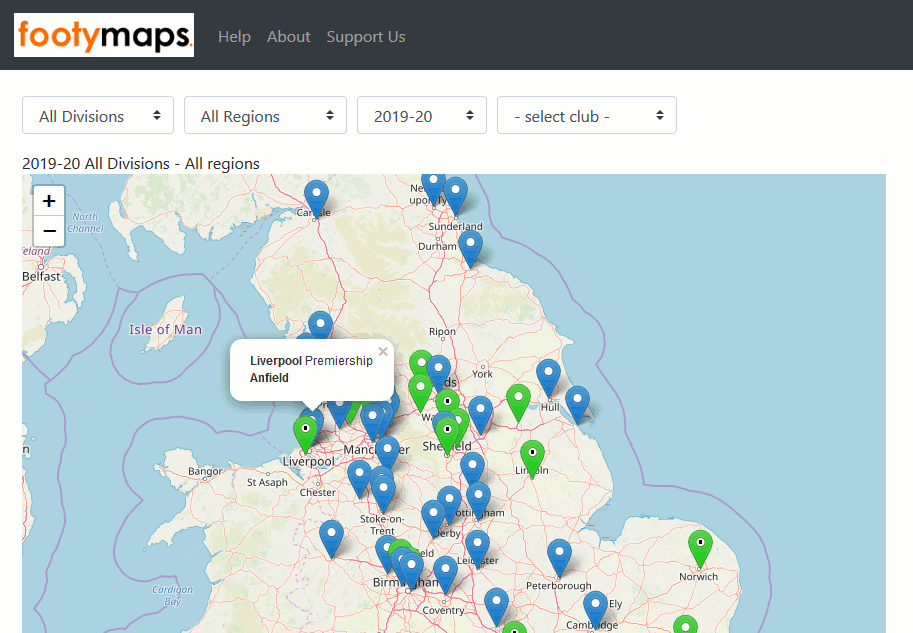Click the blue Cambridge marker pin
Image resolution: width=913 pixels, height=633 pixels.
point(595,607)
